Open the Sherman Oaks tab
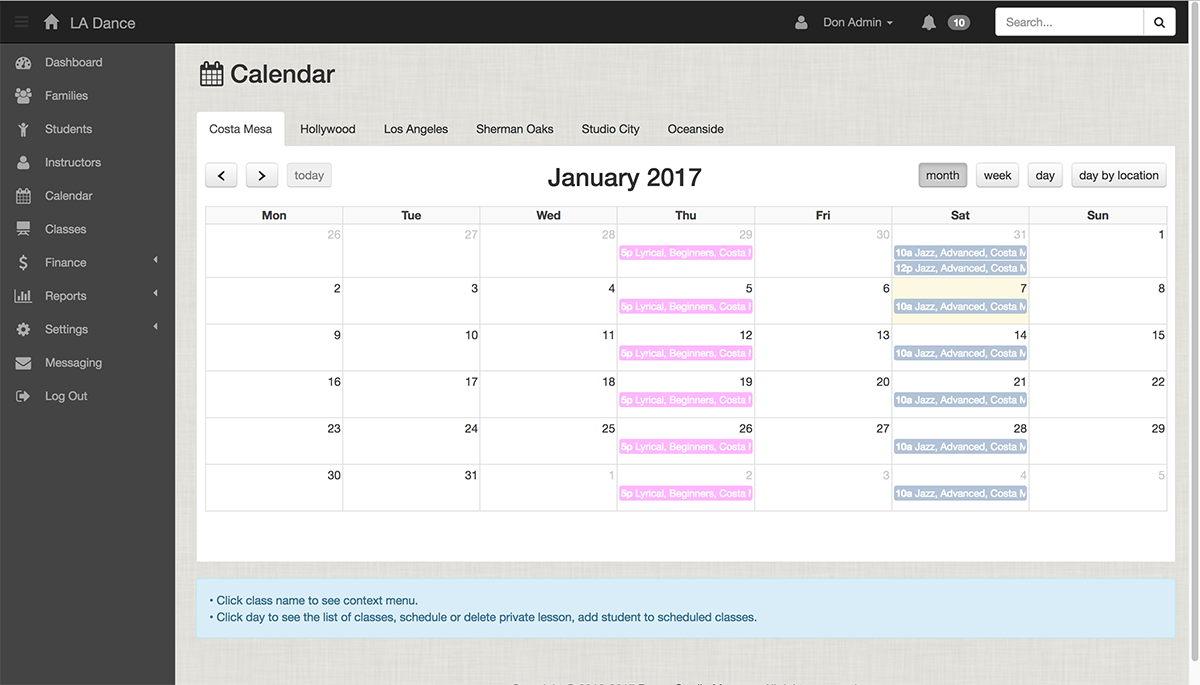 click(514, 129)
